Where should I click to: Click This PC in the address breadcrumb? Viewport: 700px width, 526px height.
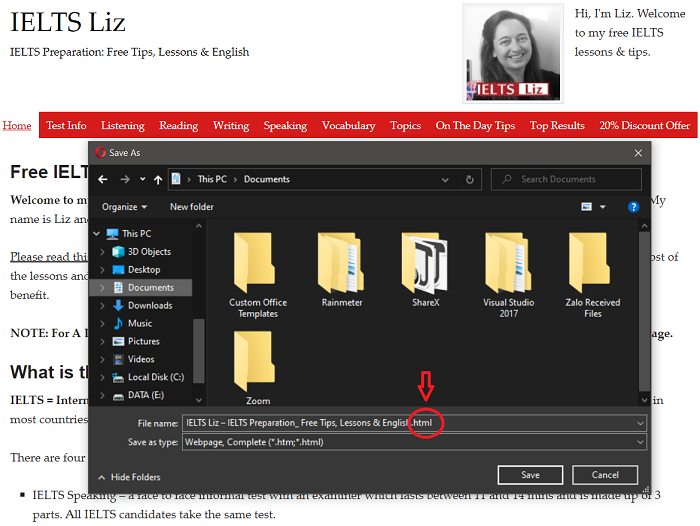212,179
